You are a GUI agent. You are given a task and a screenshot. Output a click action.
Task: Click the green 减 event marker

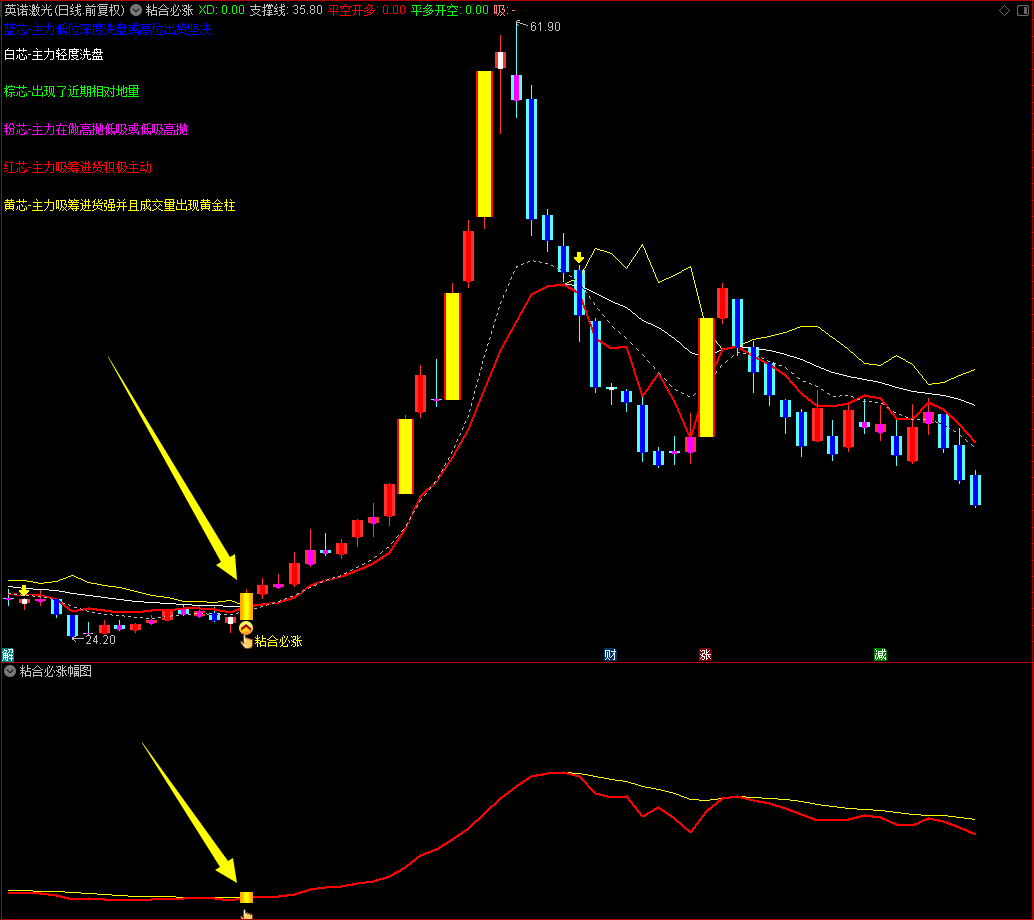[880, 654]
